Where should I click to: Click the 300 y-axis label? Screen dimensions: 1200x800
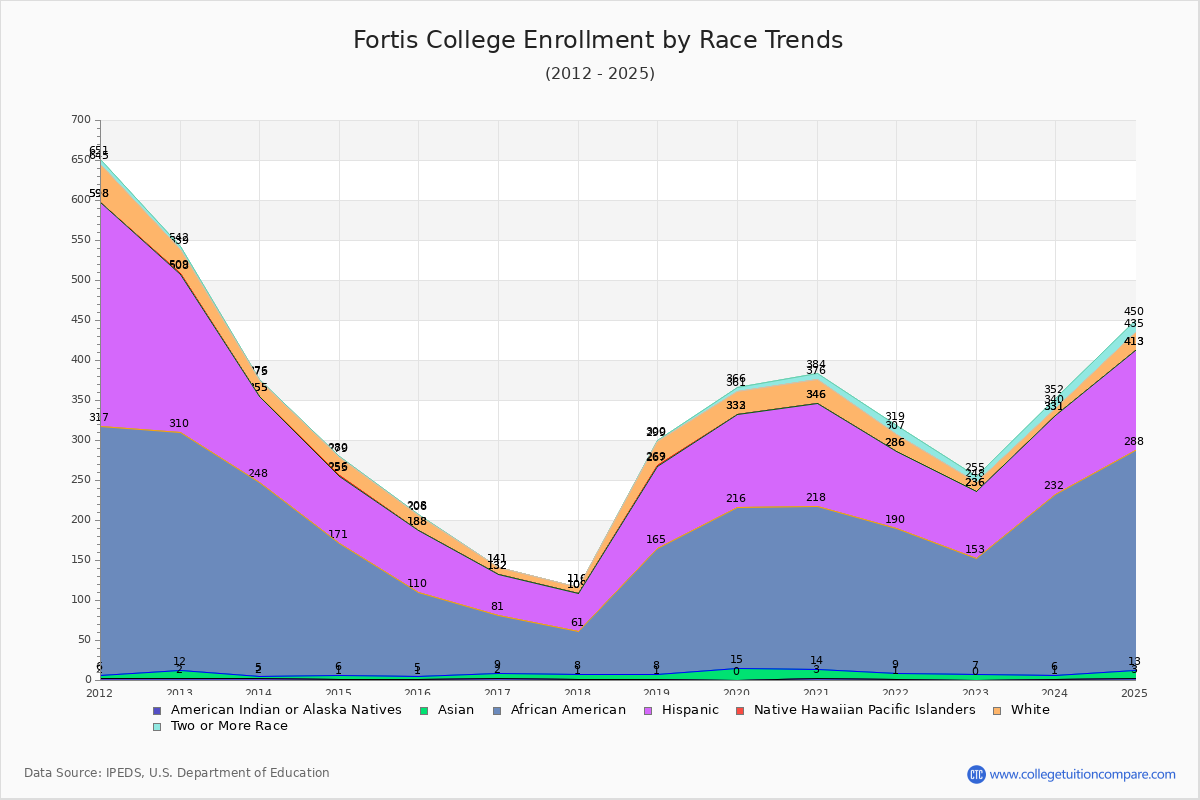(81, 440)
